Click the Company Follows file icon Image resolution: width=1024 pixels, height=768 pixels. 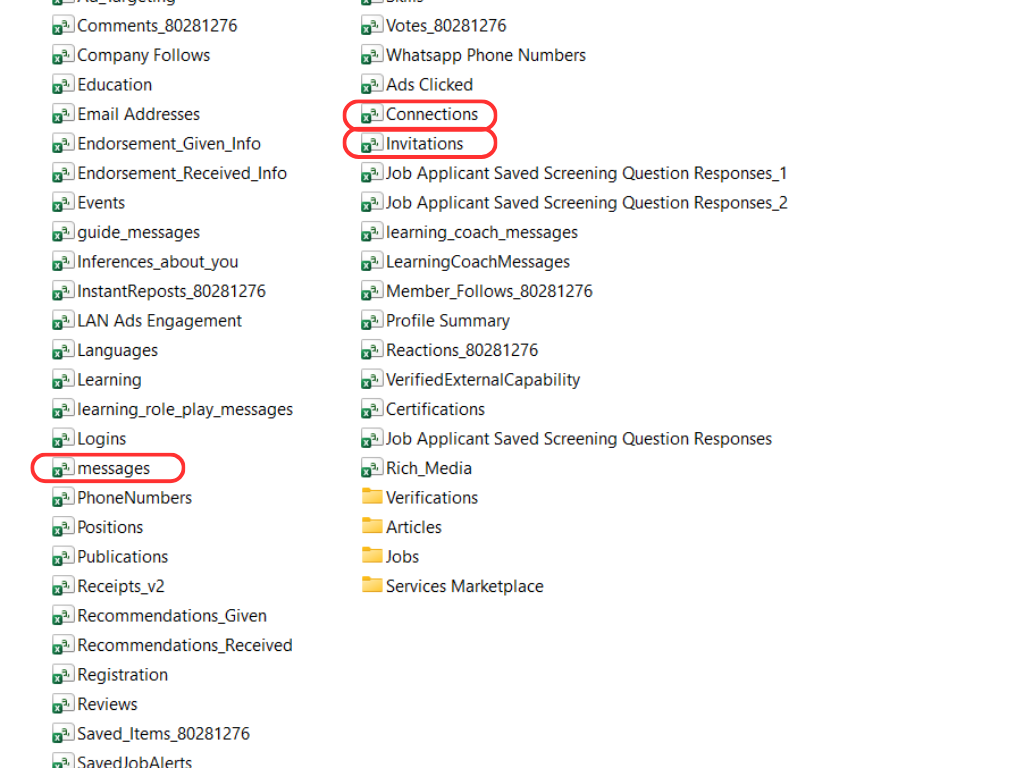point(63,56)
